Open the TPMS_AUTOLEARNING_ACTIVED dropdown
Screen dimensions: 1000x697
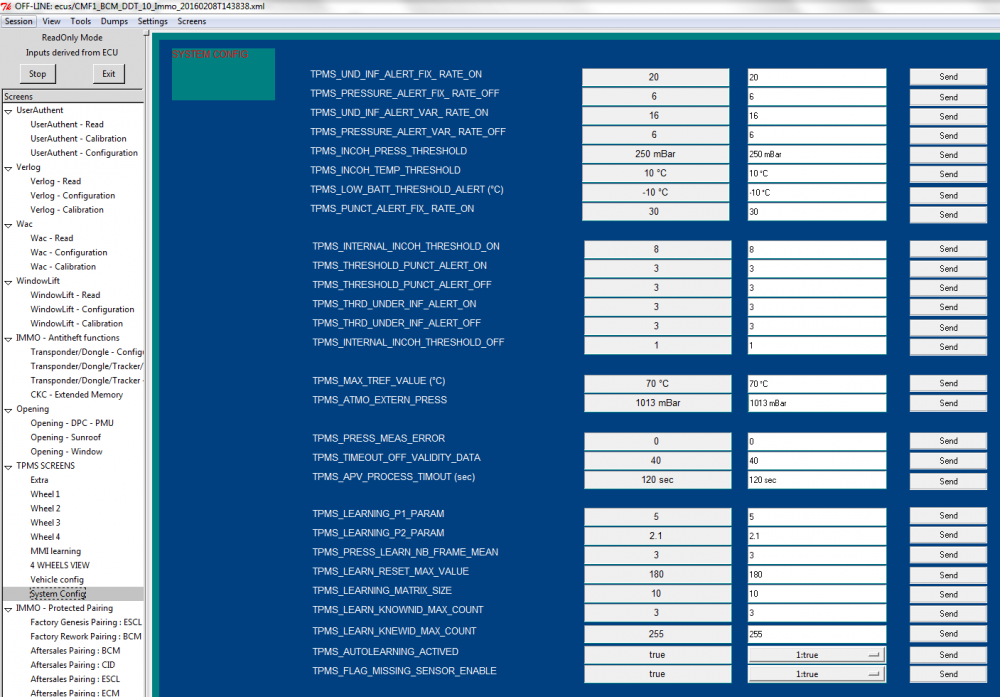816,655
